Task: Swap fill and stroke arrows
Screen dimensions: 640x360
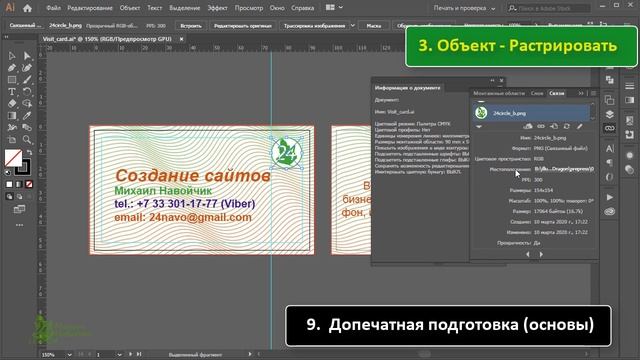Action: pyautogui.click(x=29, y=152)
